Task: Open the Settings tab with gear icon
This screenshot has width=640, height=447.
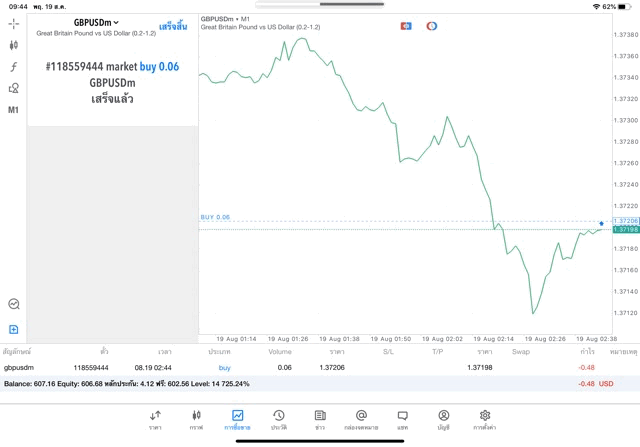Action: tap(485, 420)
